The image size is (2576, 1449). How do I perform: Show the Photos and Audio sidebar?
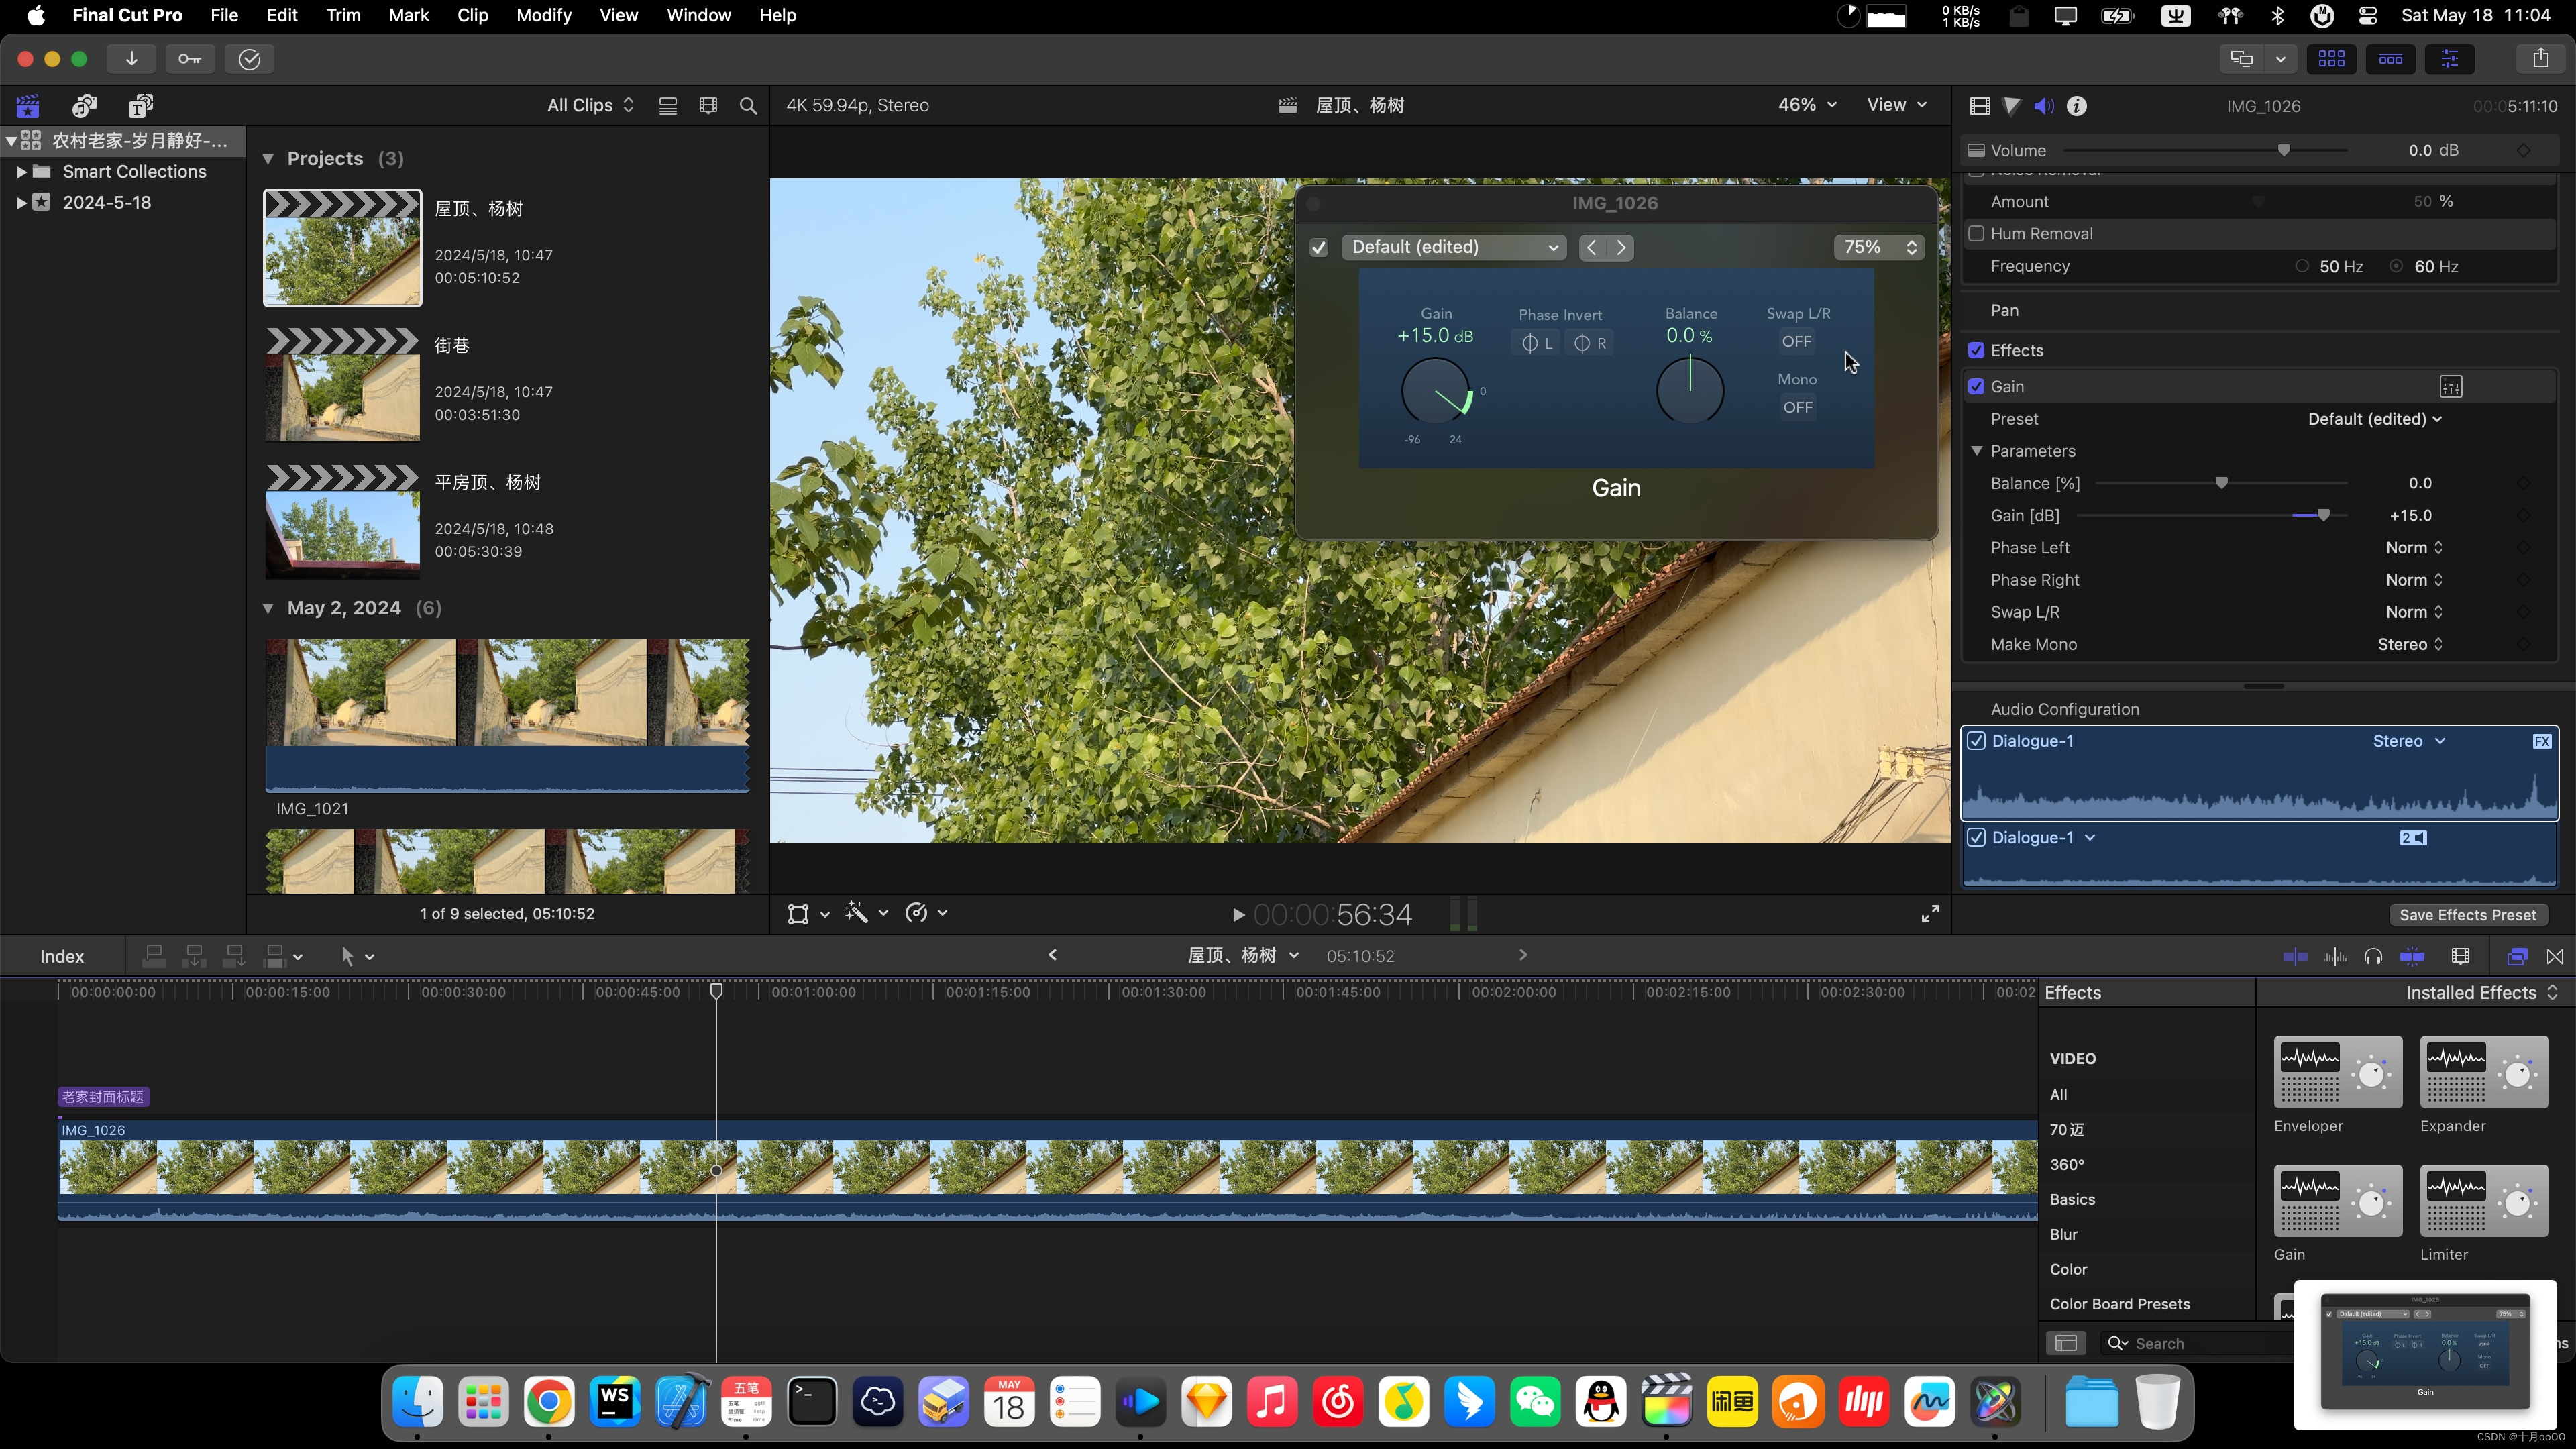[85, 106]
